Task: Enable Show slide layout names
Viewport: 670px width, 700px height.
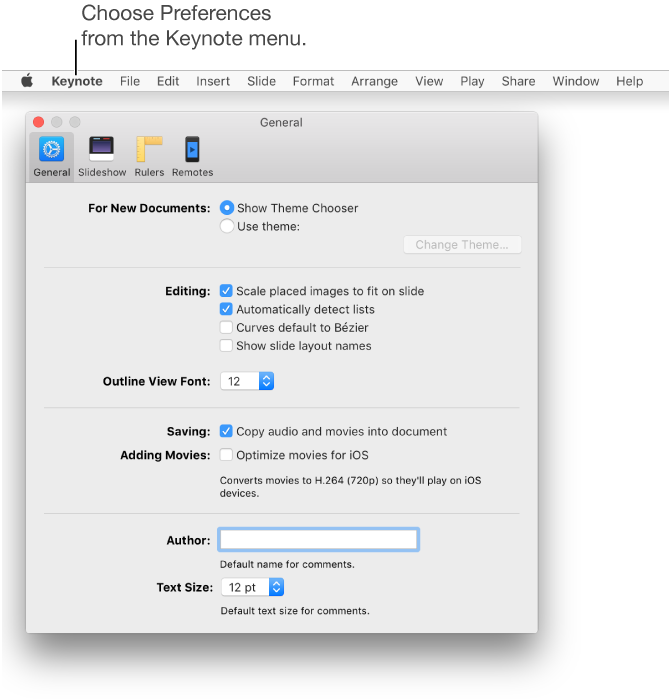Action: [226, 346]
